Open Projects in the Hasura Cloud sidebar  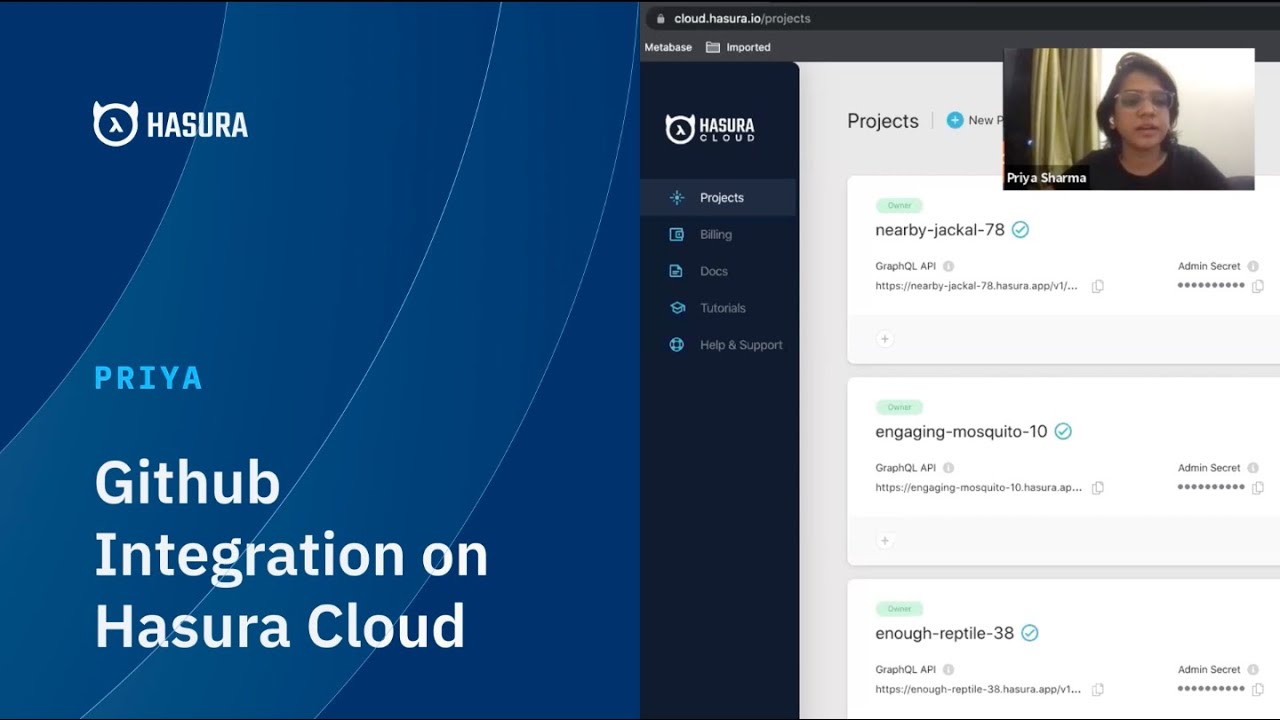pos(718,198)
